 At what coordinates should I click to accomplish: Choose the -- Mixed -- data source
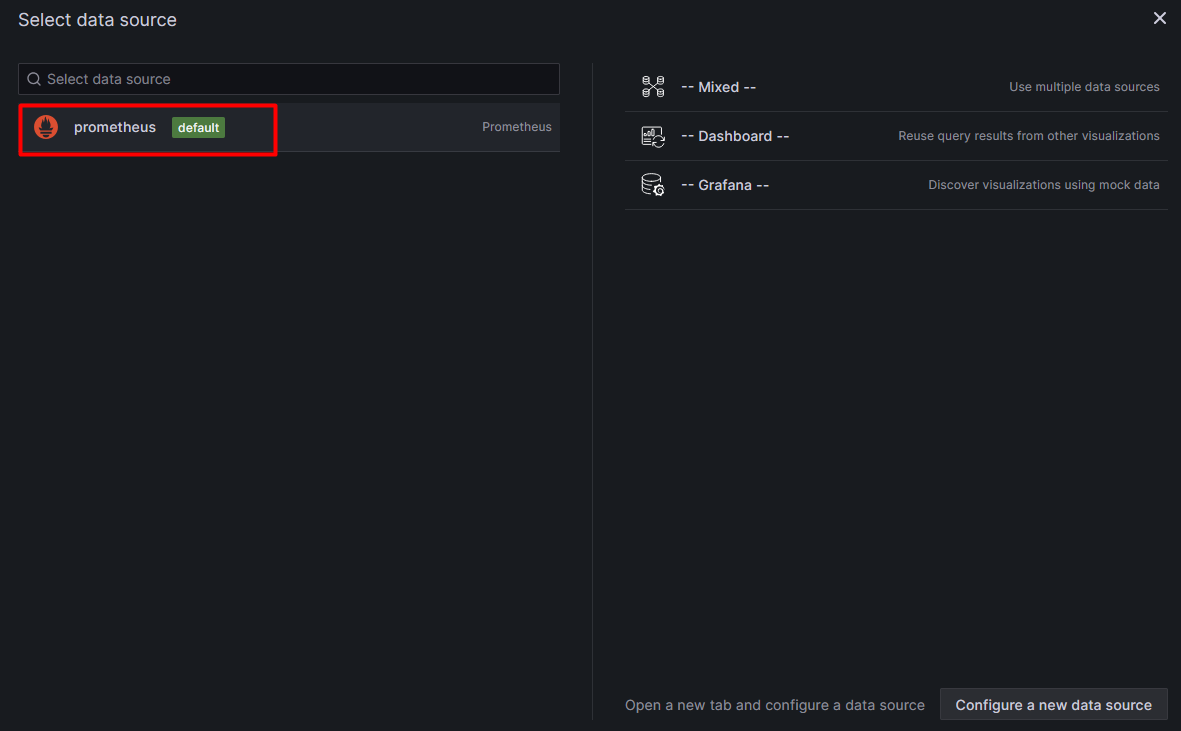click(x=896, y=87)
